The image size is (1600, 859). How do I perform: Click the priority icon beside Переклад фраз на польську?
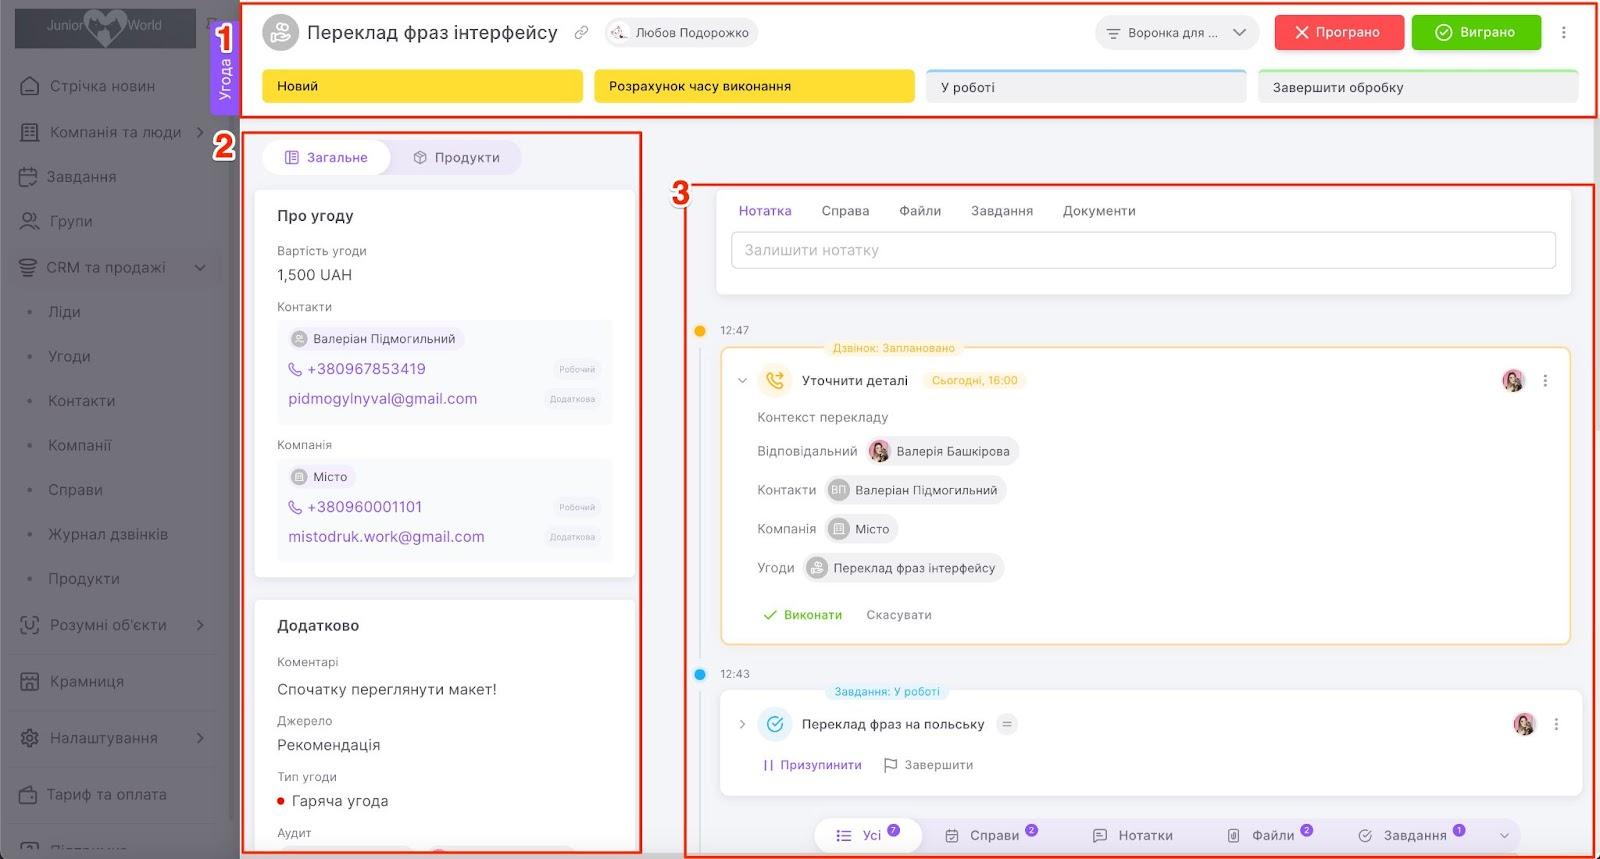tap(1007, 724)
